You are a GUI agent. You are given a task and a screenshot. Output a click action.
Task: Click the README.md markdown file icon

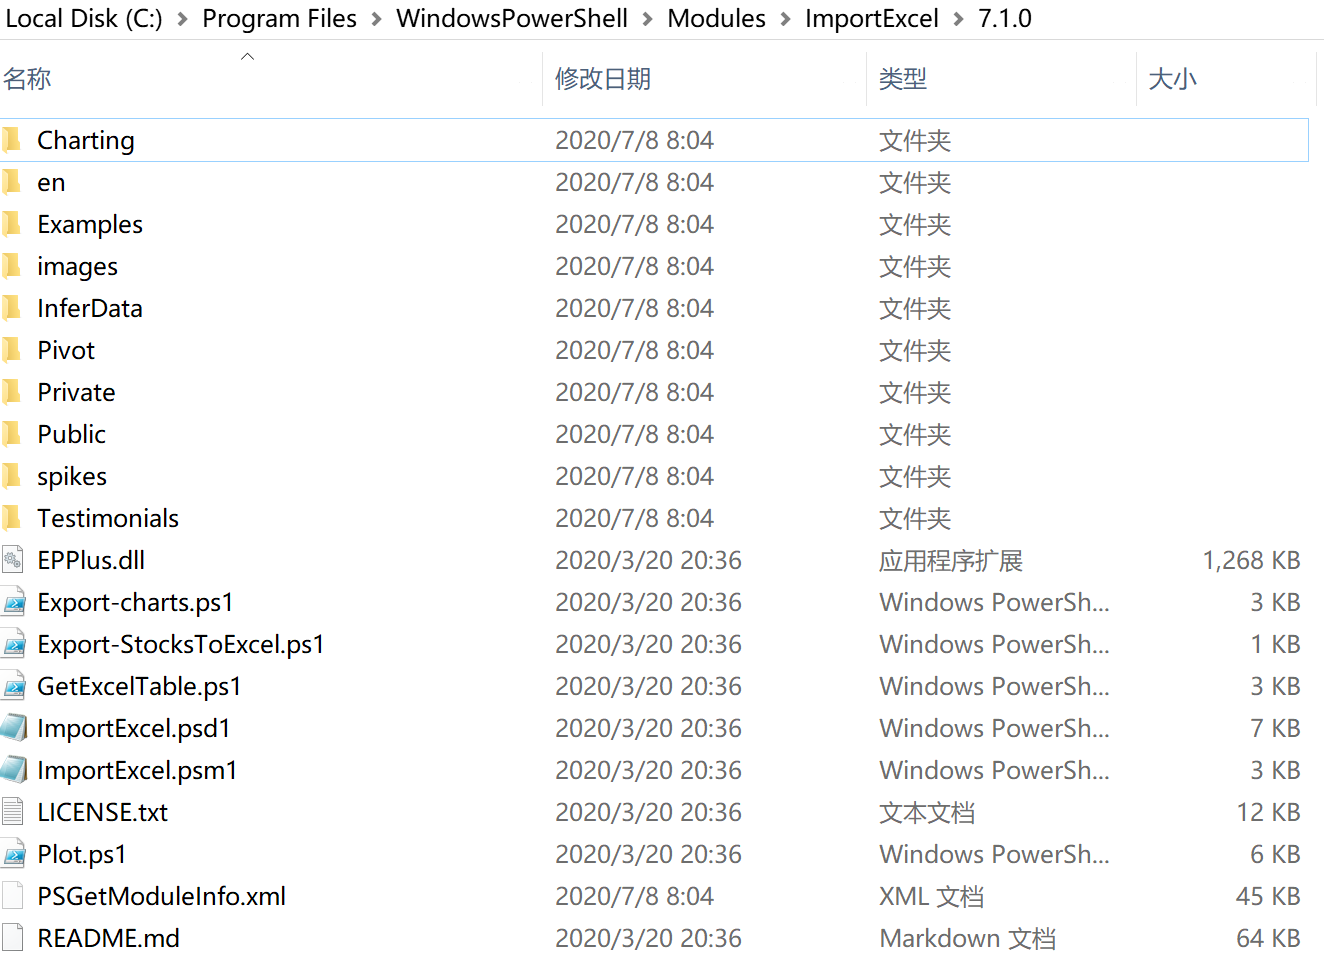point(14,938)
